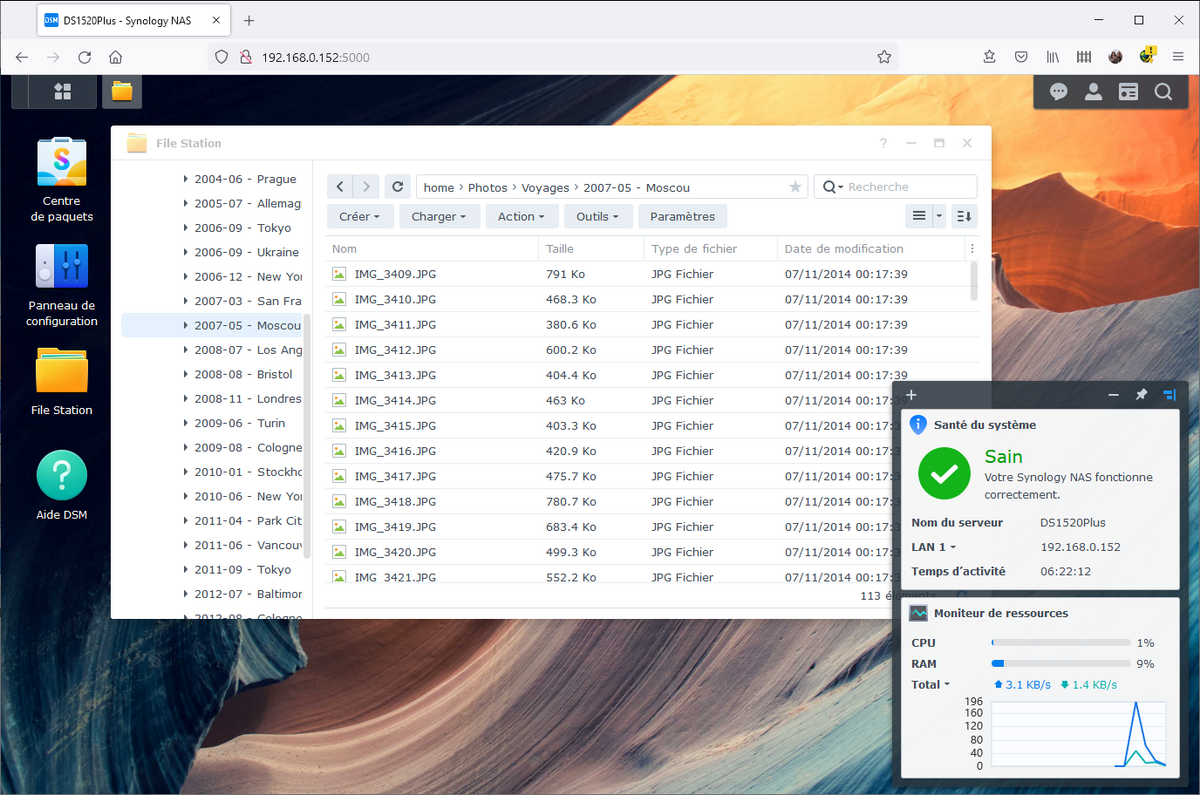Go back in File Station navigation
The image size is (1200, 795).
point(340,187)
